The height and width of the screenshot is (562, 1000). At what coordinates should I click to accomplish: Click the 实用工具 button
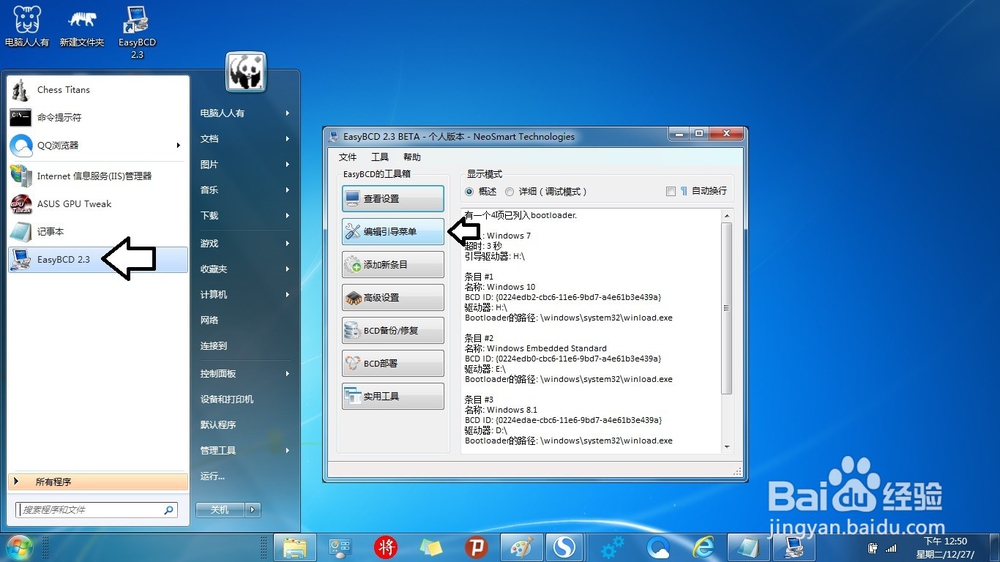(393, 397)
